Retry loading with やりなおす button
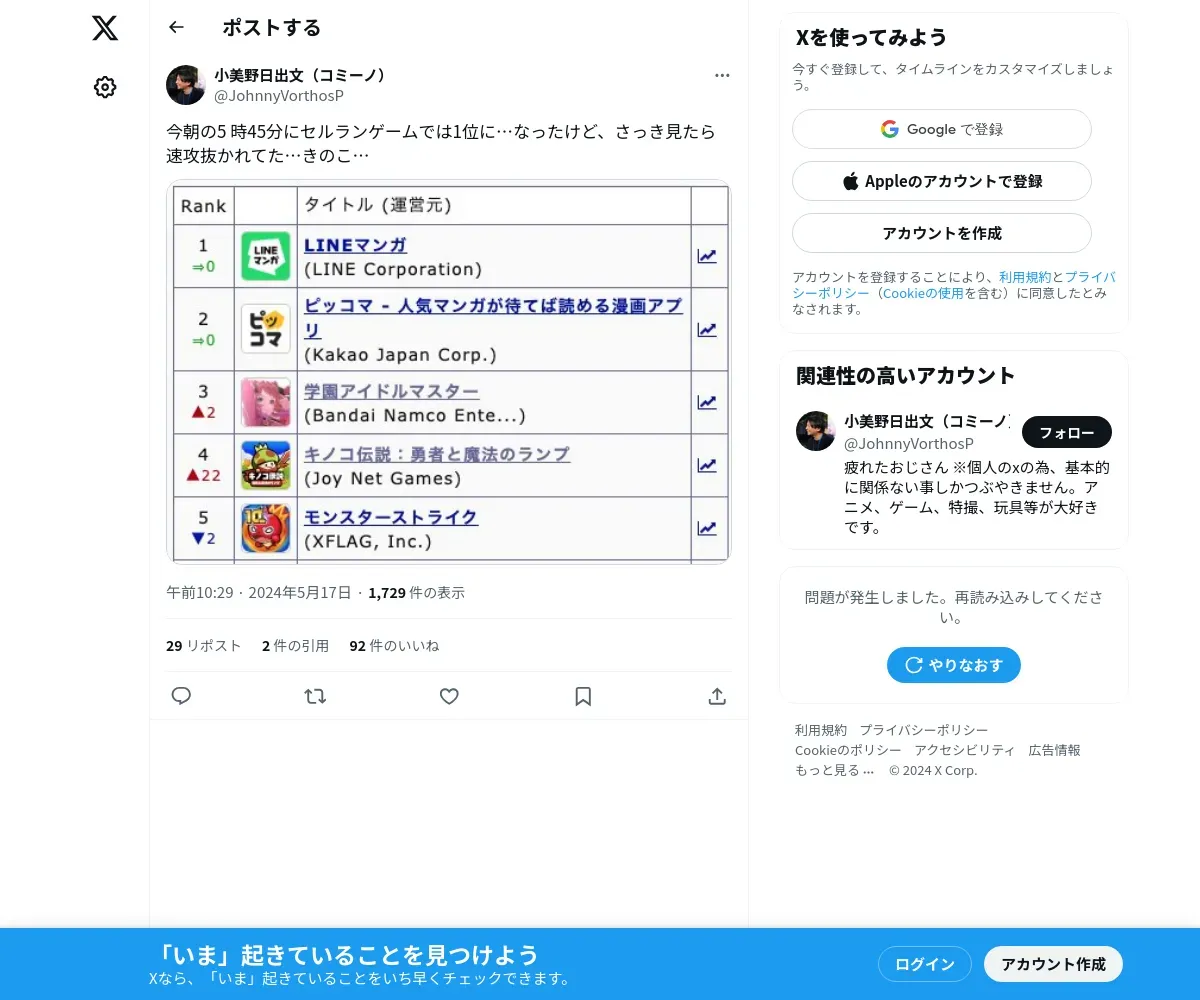1200x1000 pixels. pyautogui.click(x=954, y=665)
